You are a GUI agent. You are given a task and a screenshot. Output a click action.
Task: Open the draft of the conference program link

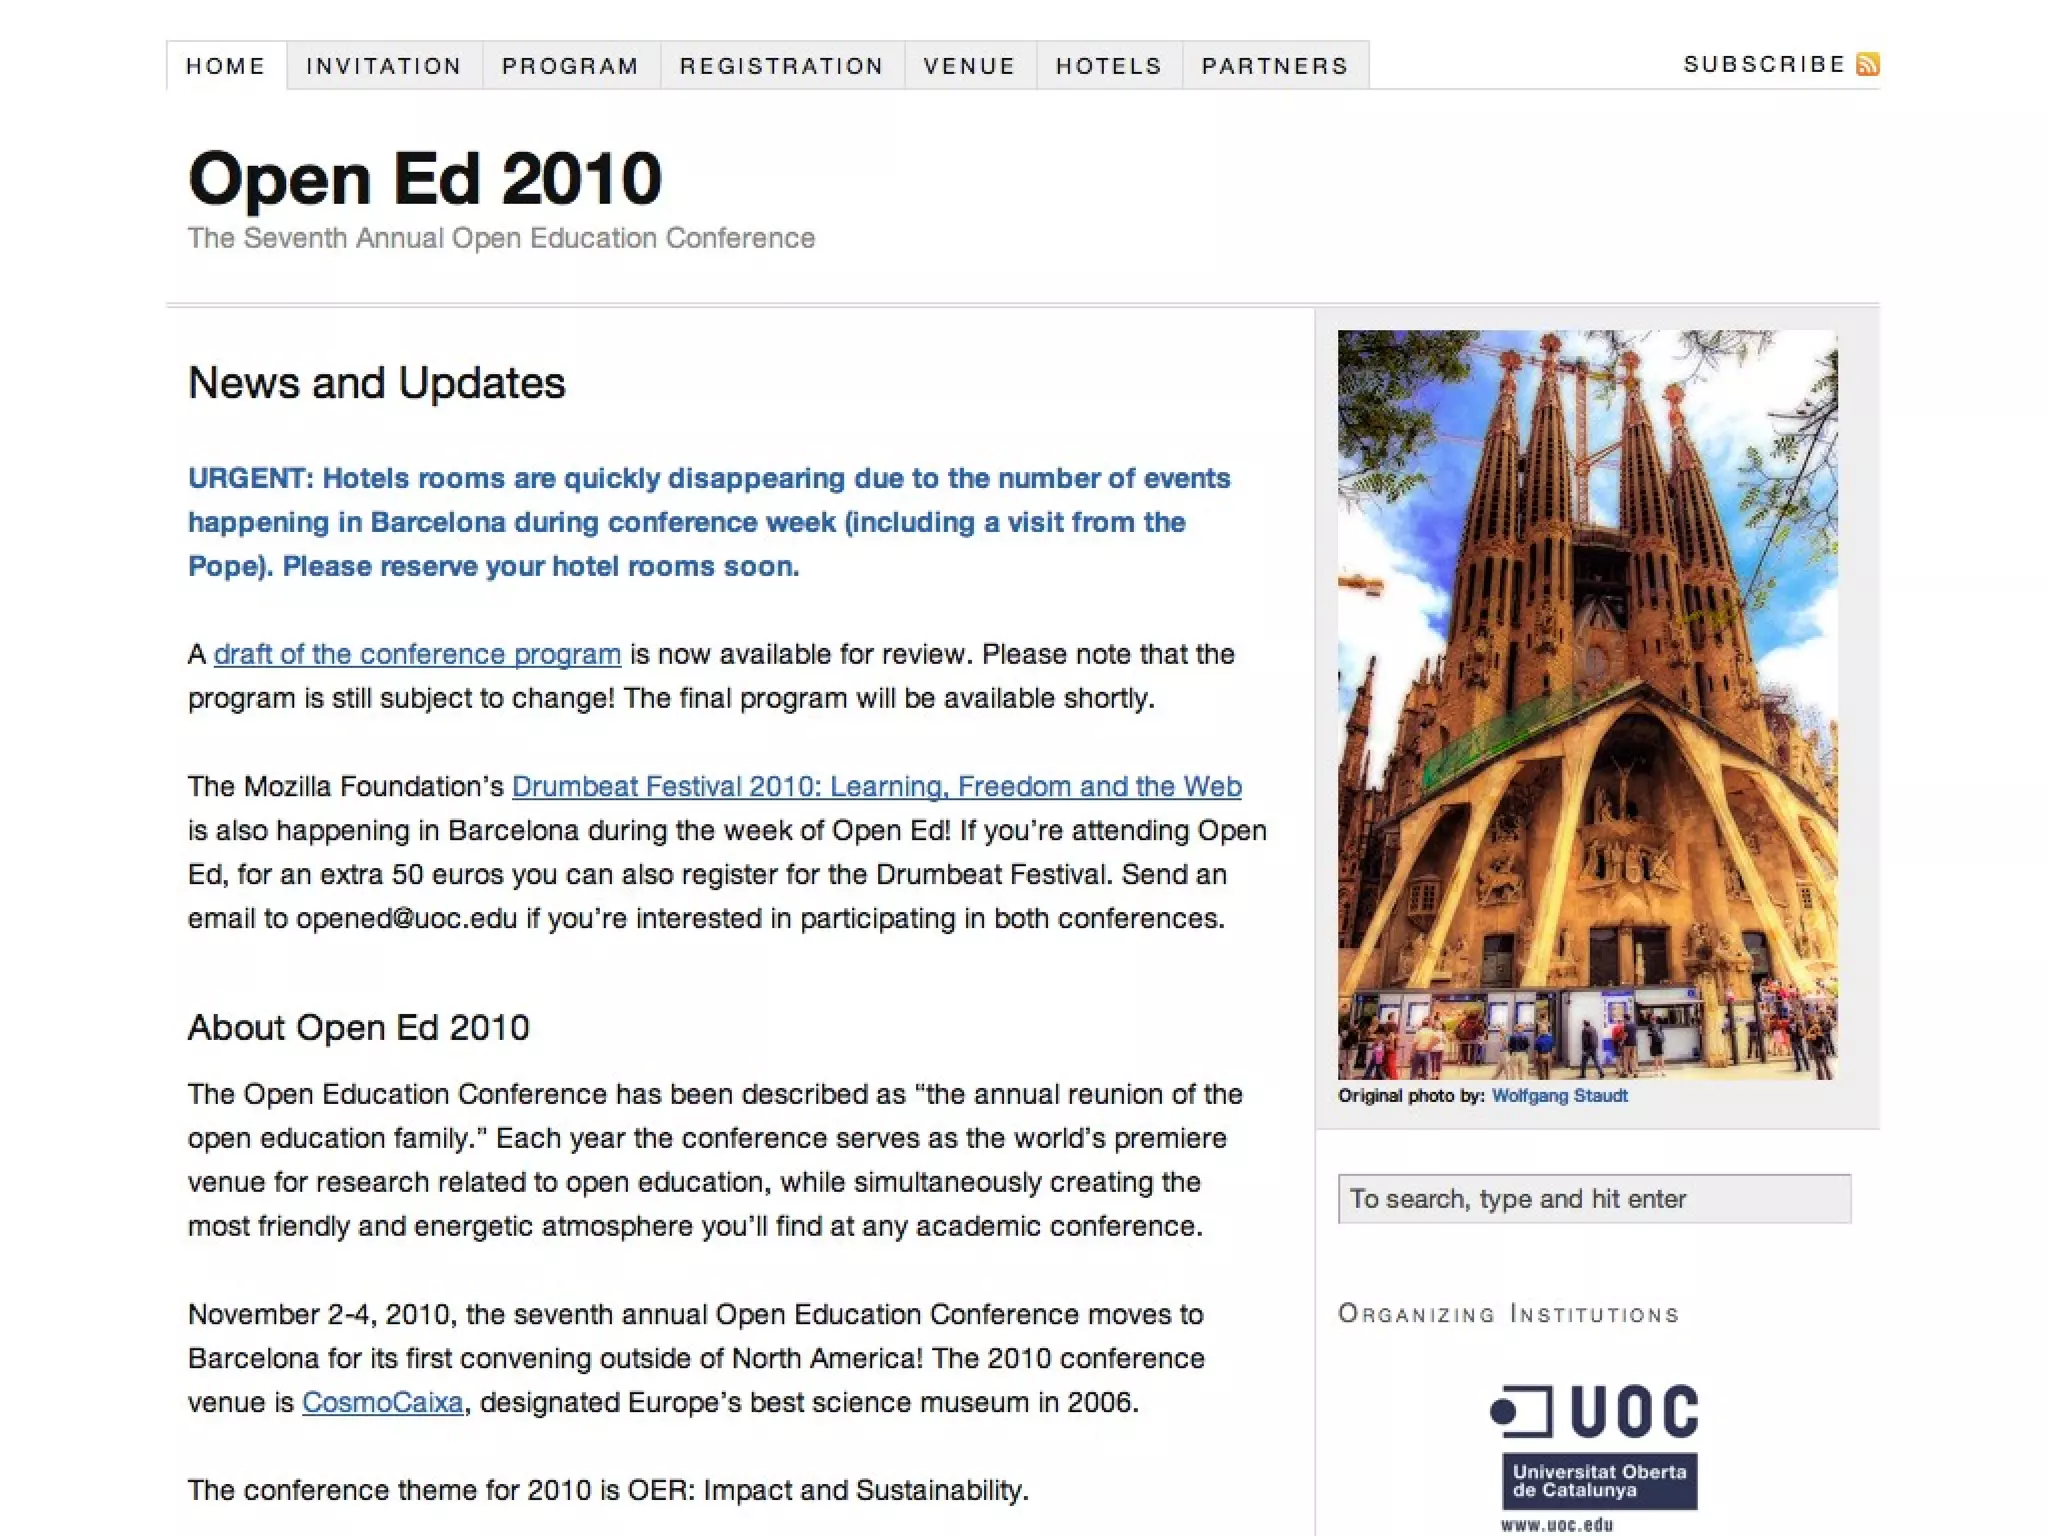tap(417, 654)
